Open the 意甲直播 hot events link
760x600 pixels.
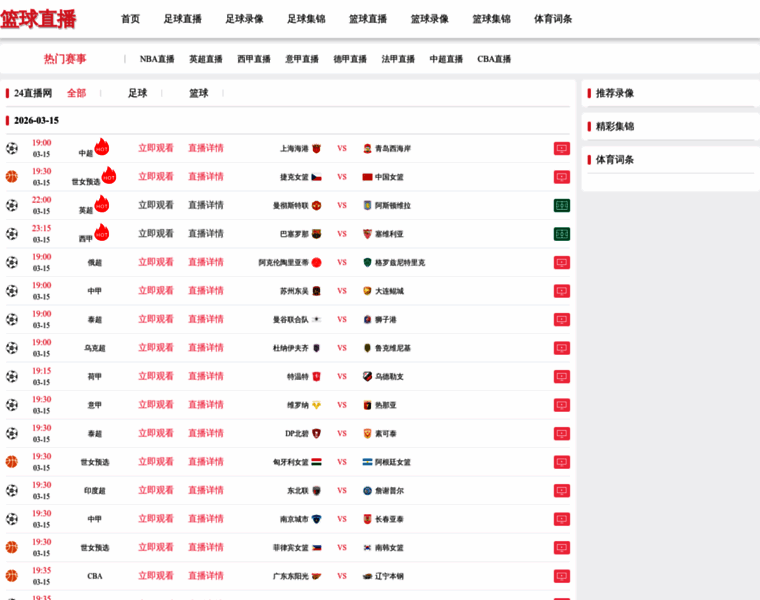pyautogui.click(x=301, y=59)
